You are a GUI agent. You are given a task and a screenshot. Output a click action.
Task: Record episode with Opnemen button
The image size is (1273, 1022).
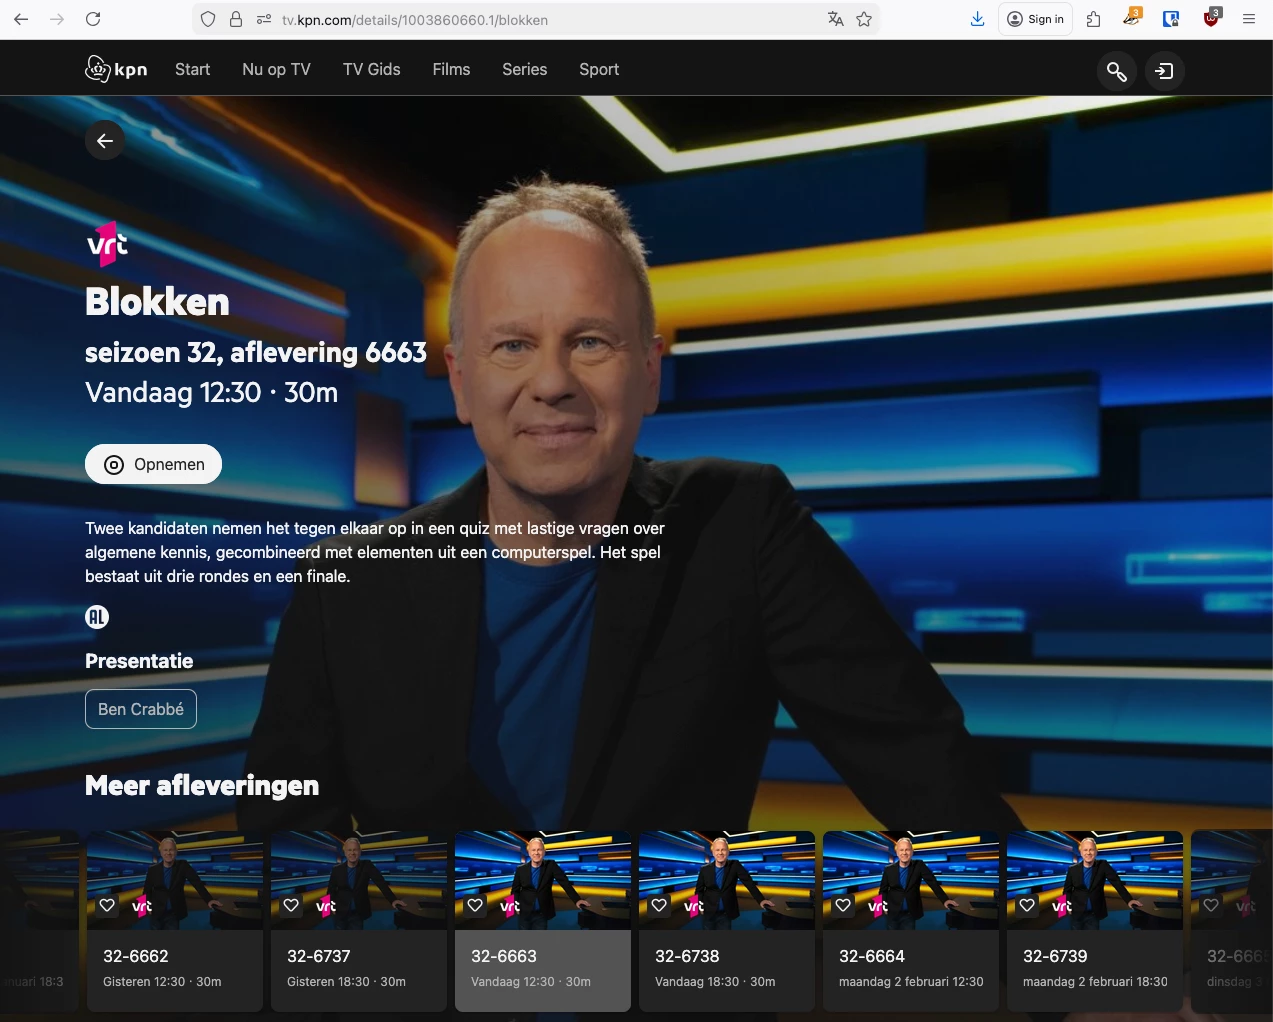click(x=153, y=464)
